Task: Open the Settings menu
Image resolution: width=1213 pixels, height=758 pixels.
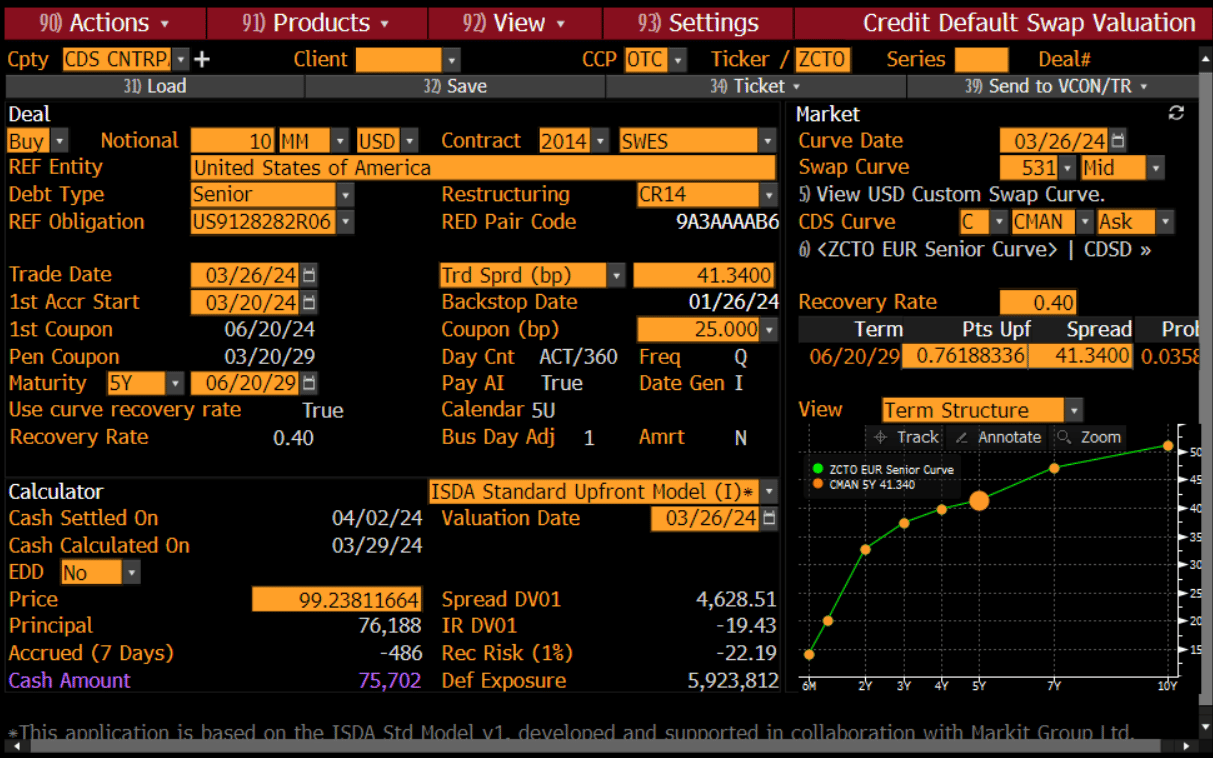Action: [698, 23]
